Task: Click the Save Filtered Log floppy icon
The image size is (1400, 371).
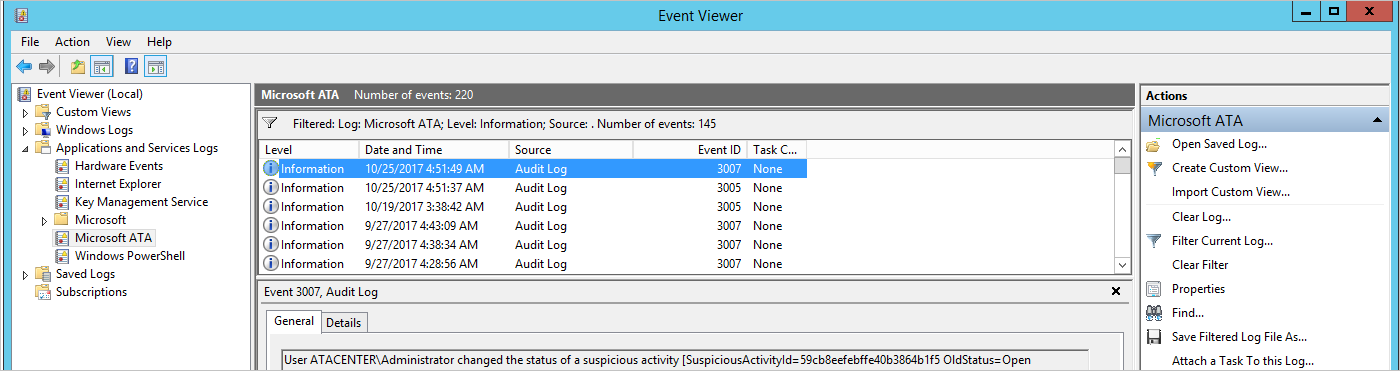Action: point(1154,337)
